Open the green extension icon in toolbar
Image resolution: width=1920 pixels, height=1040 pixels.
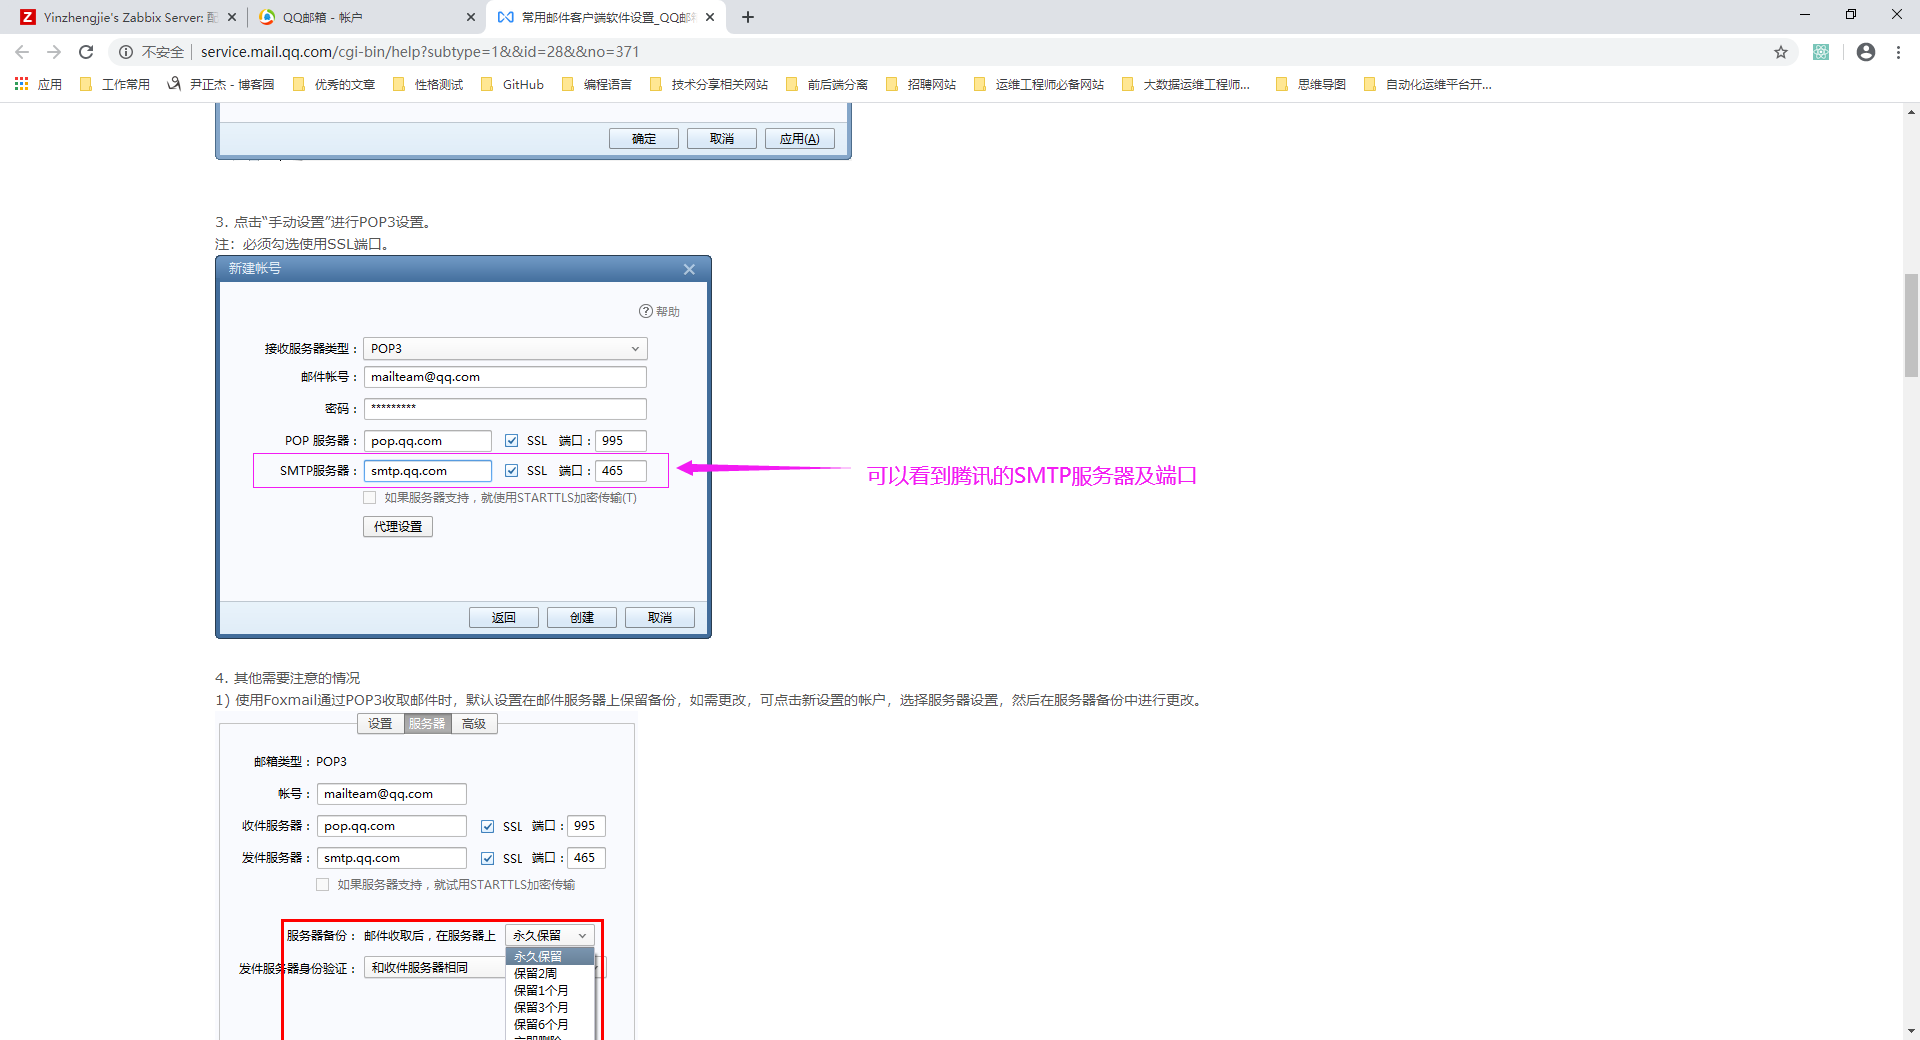click(x=1821, y=52)
